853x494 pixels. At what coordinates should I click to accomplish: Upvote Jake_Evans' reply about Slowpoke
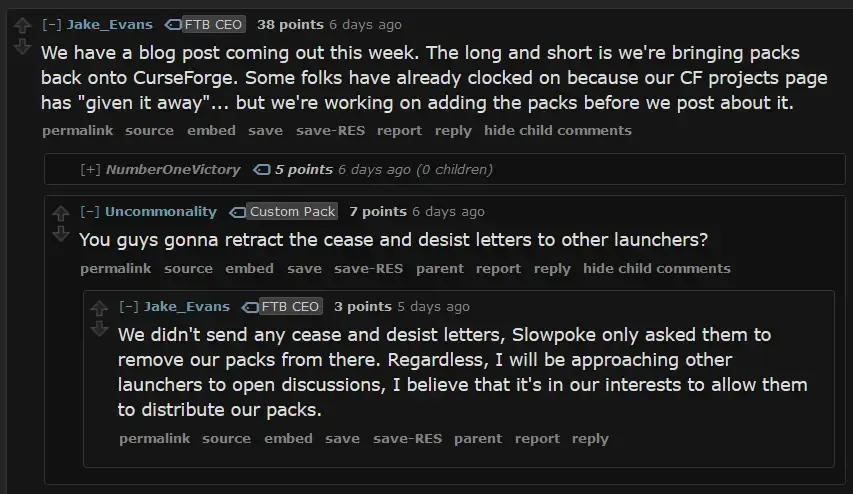pos(99,308)
